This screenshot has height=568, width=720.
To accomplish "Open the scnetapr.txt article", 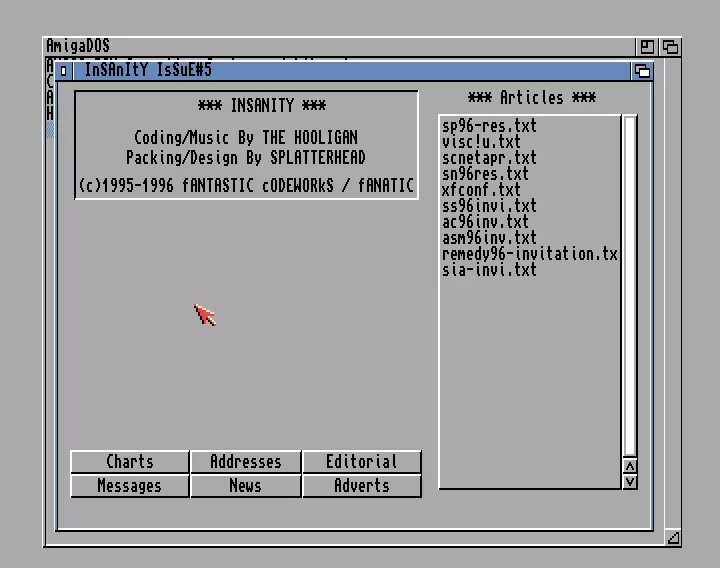I will (x=489, y=158).
